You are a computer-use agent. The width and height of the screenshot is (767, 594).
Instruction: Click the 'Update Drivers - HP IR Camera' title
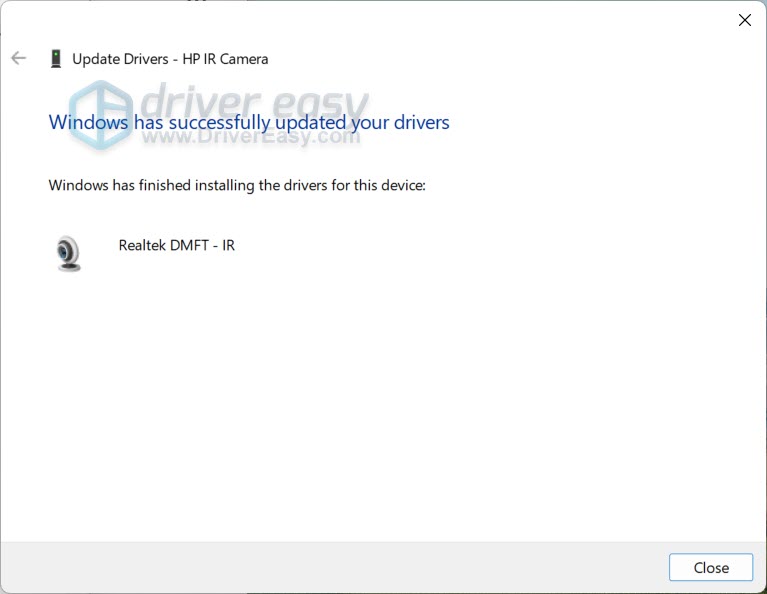[x=170, y=59]
